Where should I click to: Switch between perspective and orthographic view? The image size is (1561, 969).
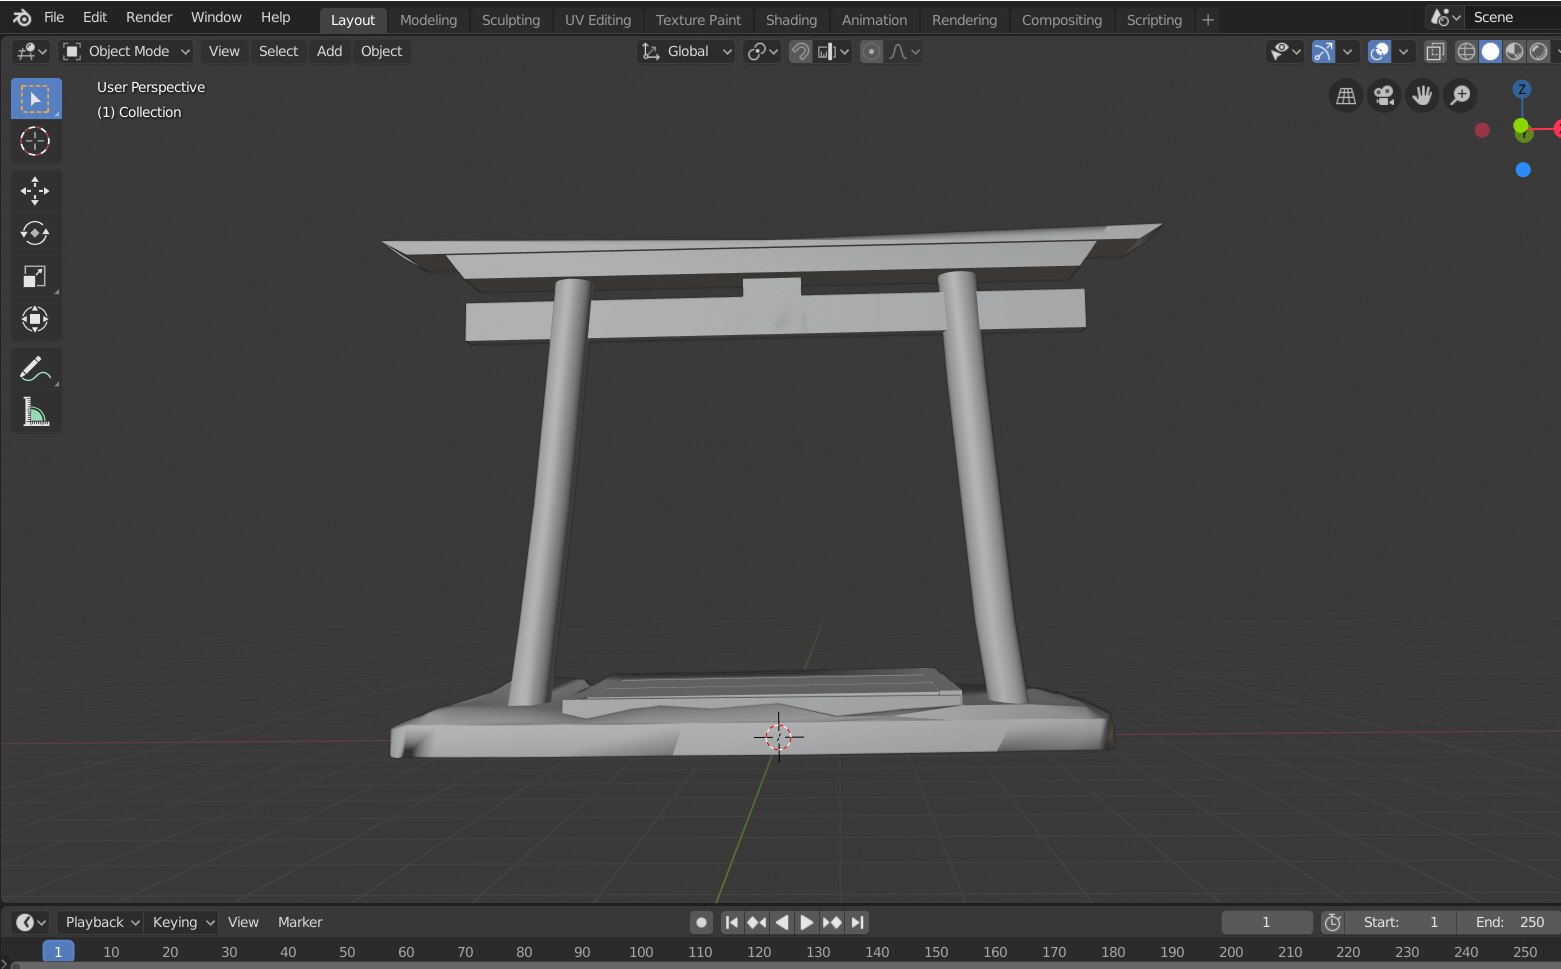point(1346,96)
